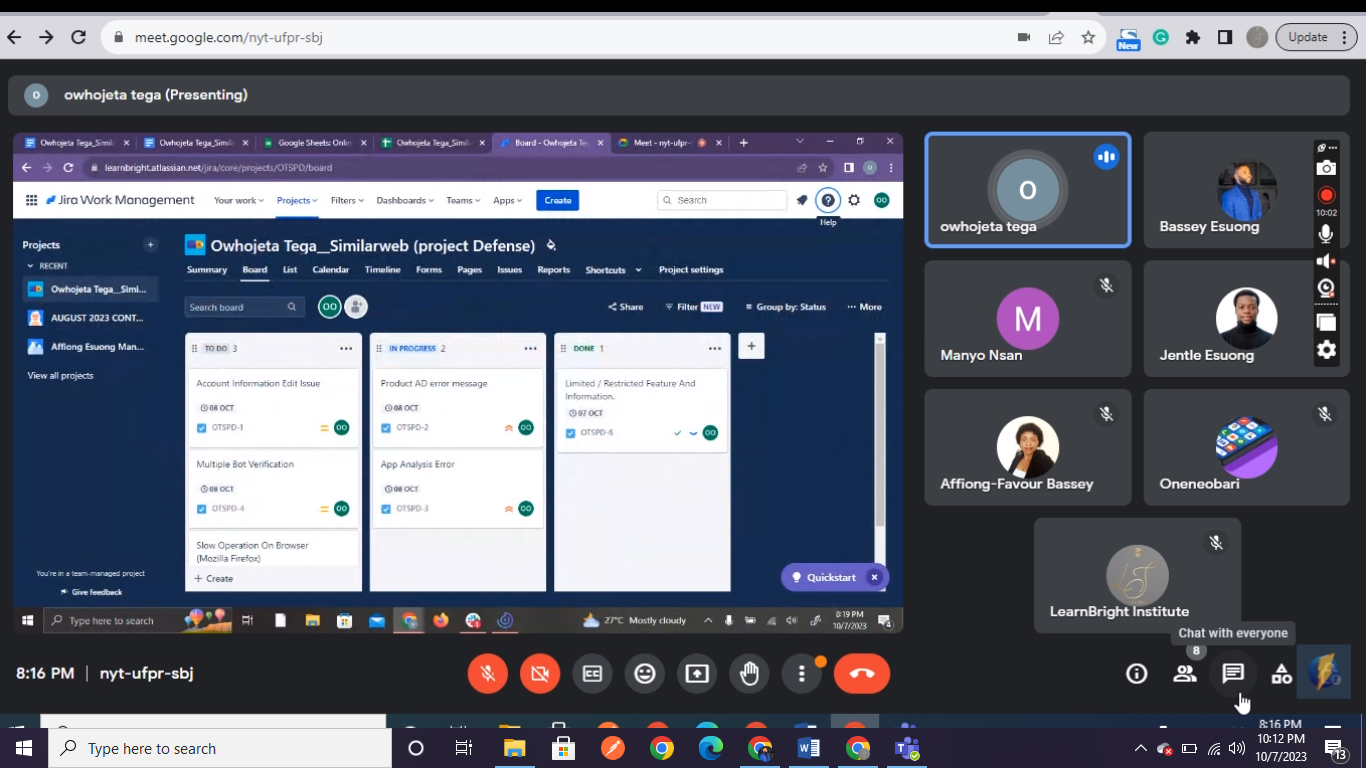The height and width of the screenshot is (768, 1366).
Task: Share this page from address bar icon
Action: point(1056,37)
